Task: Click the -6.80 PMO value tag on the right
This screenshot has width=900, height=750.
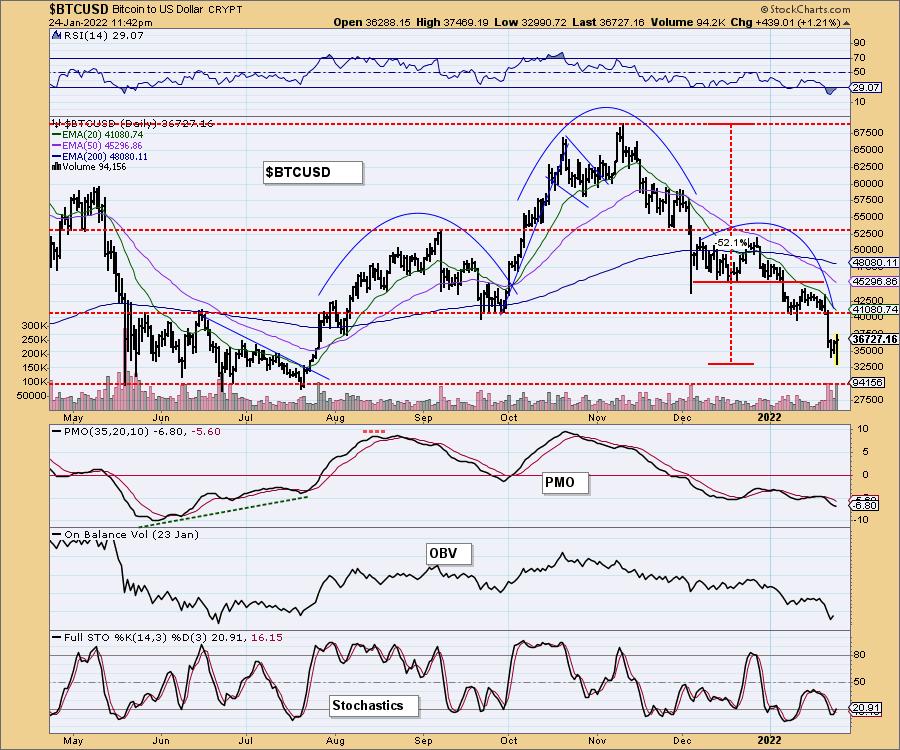Action: click(865, 505)
